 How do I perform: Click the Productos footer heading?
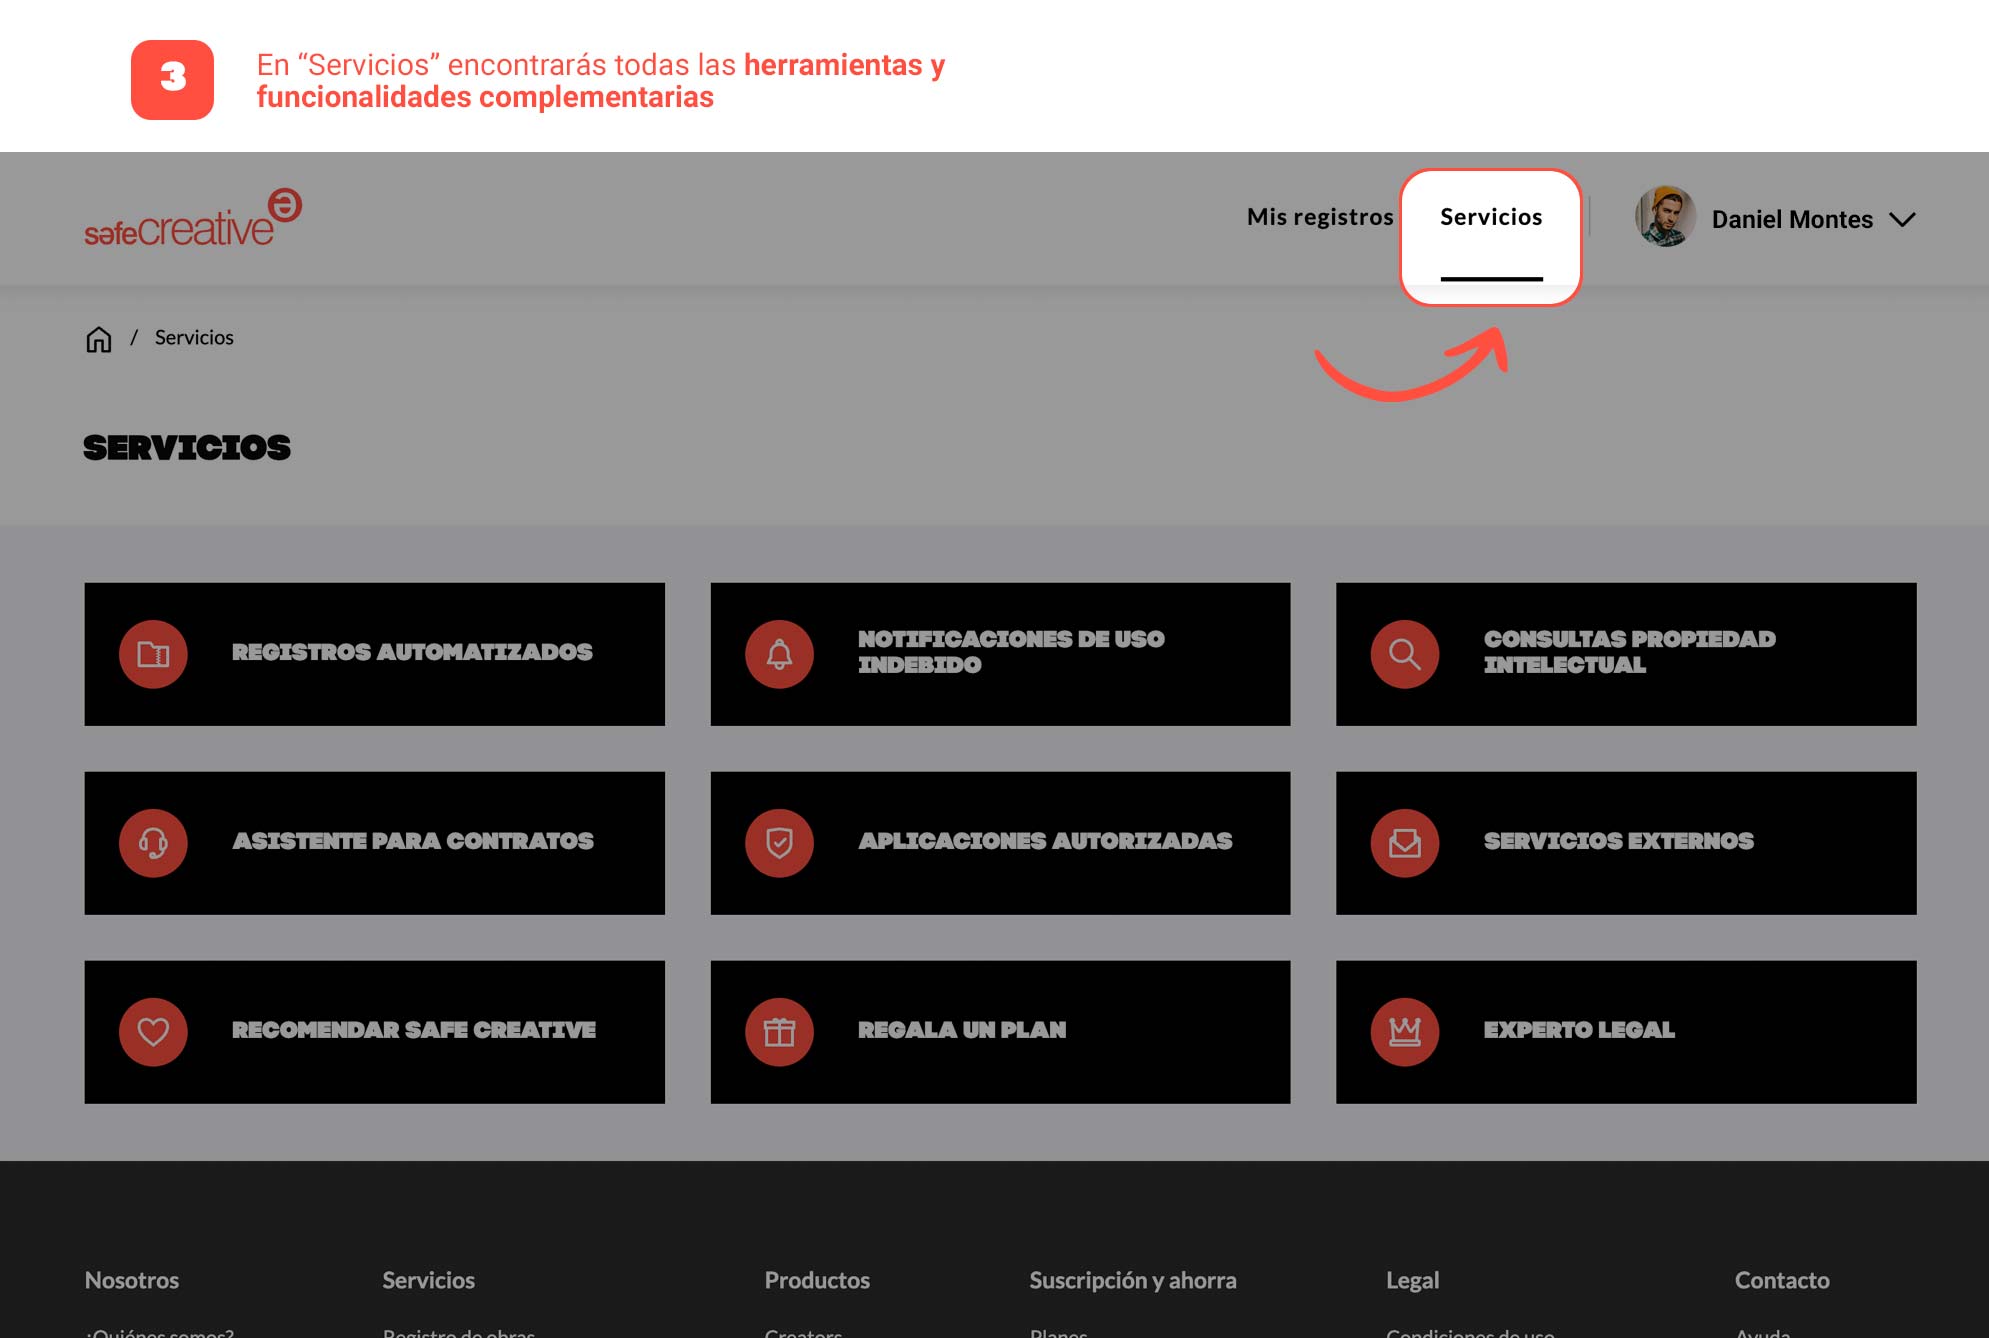pyautogui.click(x=817, y=1280)
